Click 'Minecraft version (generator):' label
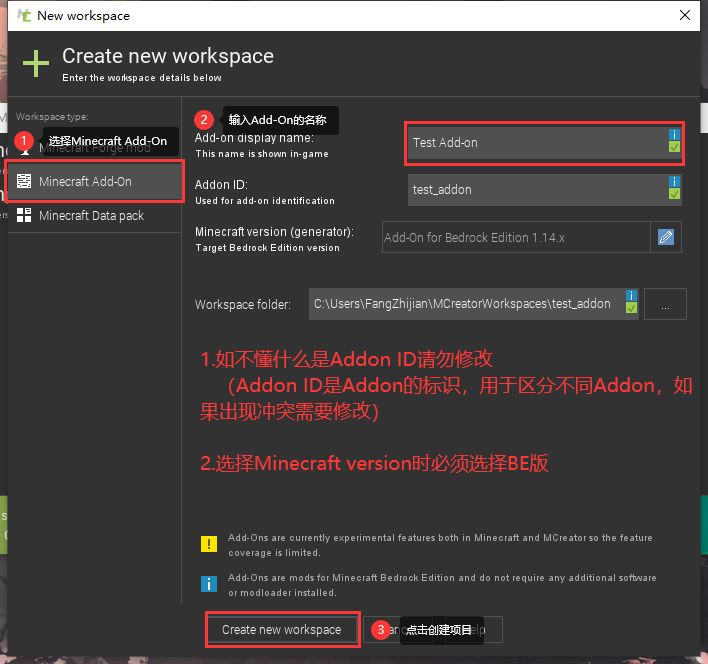Screen dimensions: 708x664 tap(274, 232)
